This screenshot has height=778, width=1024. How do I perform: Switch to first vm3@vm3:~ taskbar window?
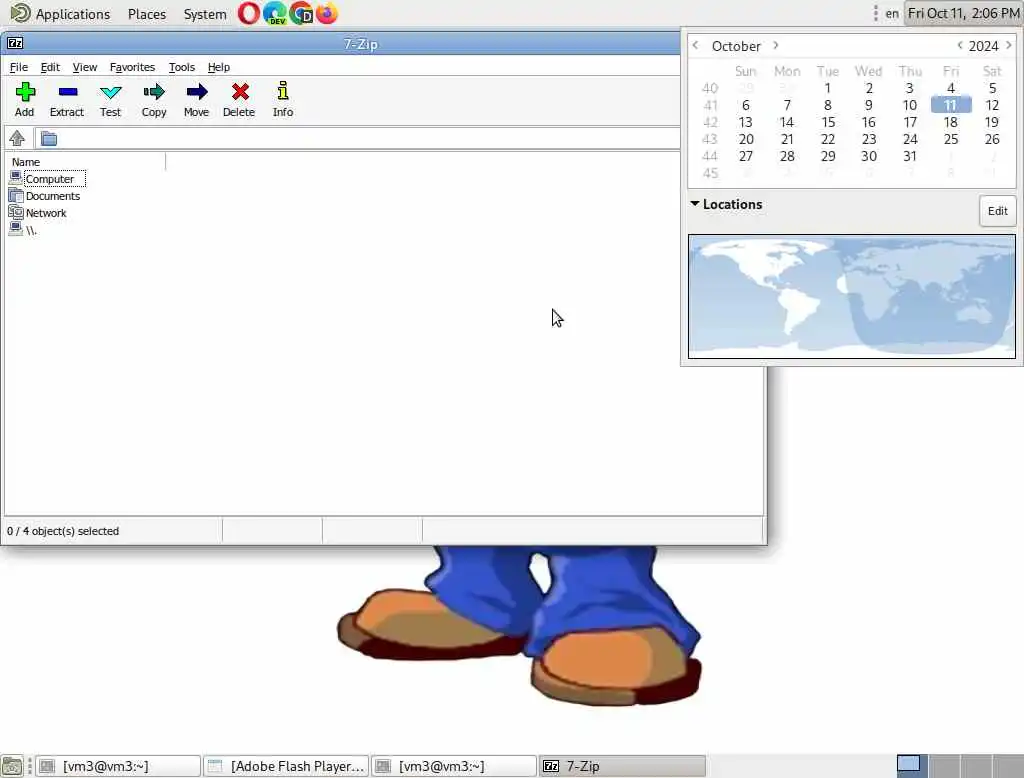pyautogui.click(x=118, y=766)
